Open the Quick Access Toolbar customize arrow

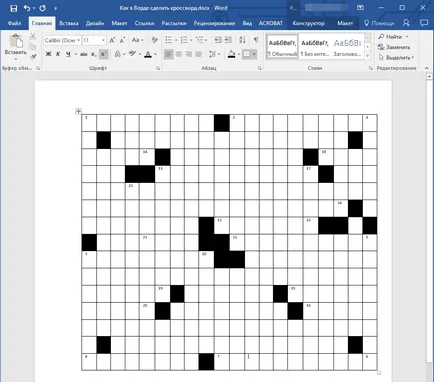click(x=55, y=8)
